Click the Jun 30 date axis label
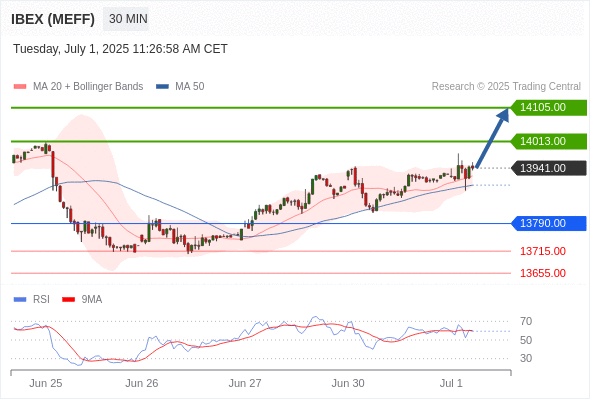This screenshot has width=590, height=400. [x=348, y=383]
